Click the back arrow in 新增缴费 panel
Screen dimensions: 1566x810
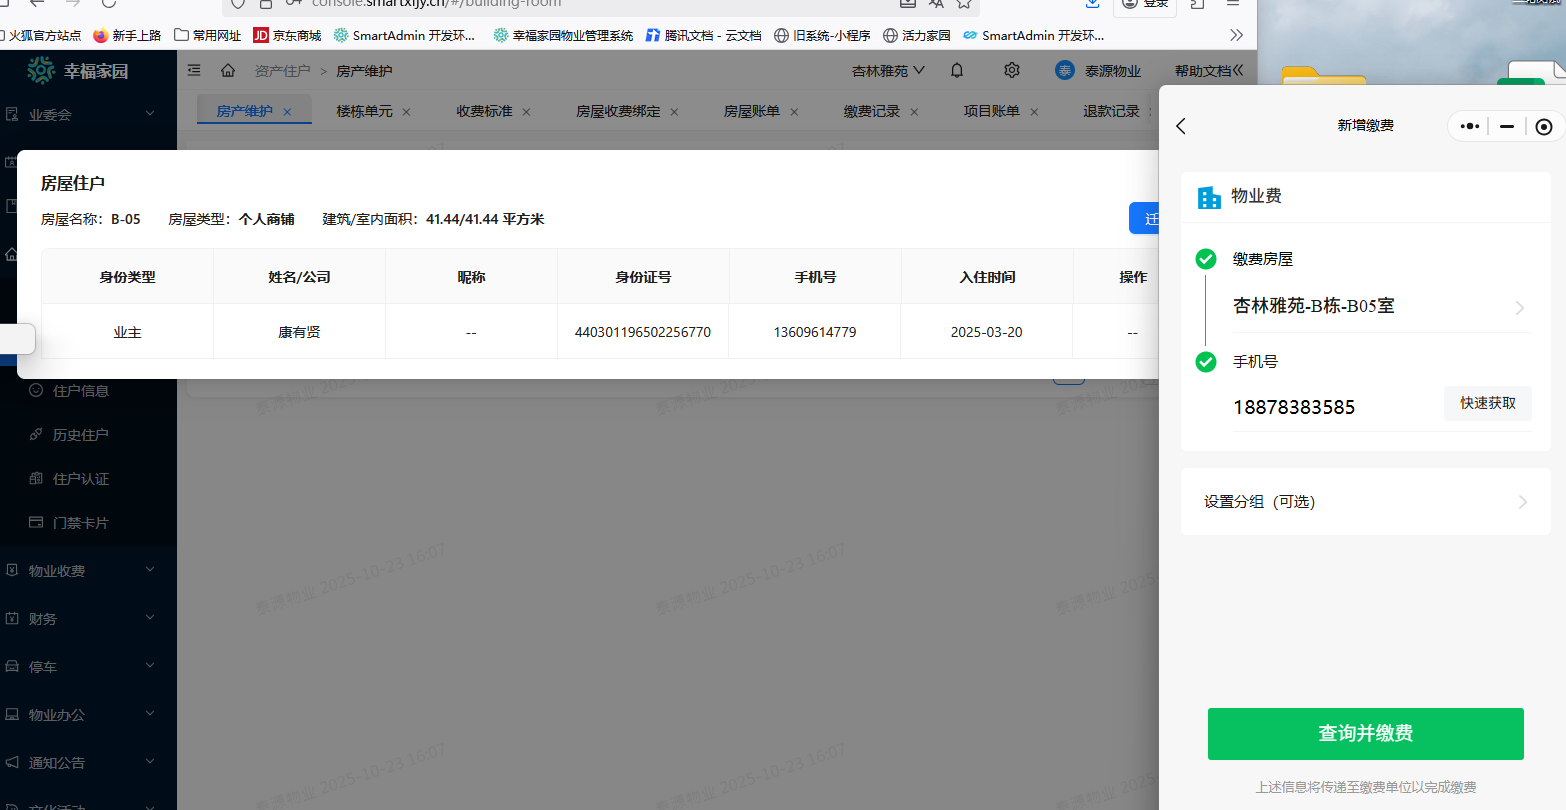tap(1181, 126)
